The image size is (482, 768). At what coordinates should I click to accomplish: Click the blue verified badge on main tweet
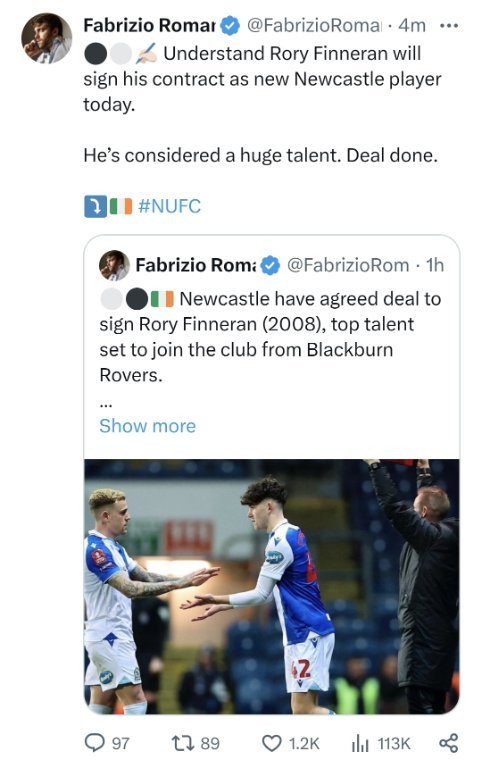pos(230,25)
